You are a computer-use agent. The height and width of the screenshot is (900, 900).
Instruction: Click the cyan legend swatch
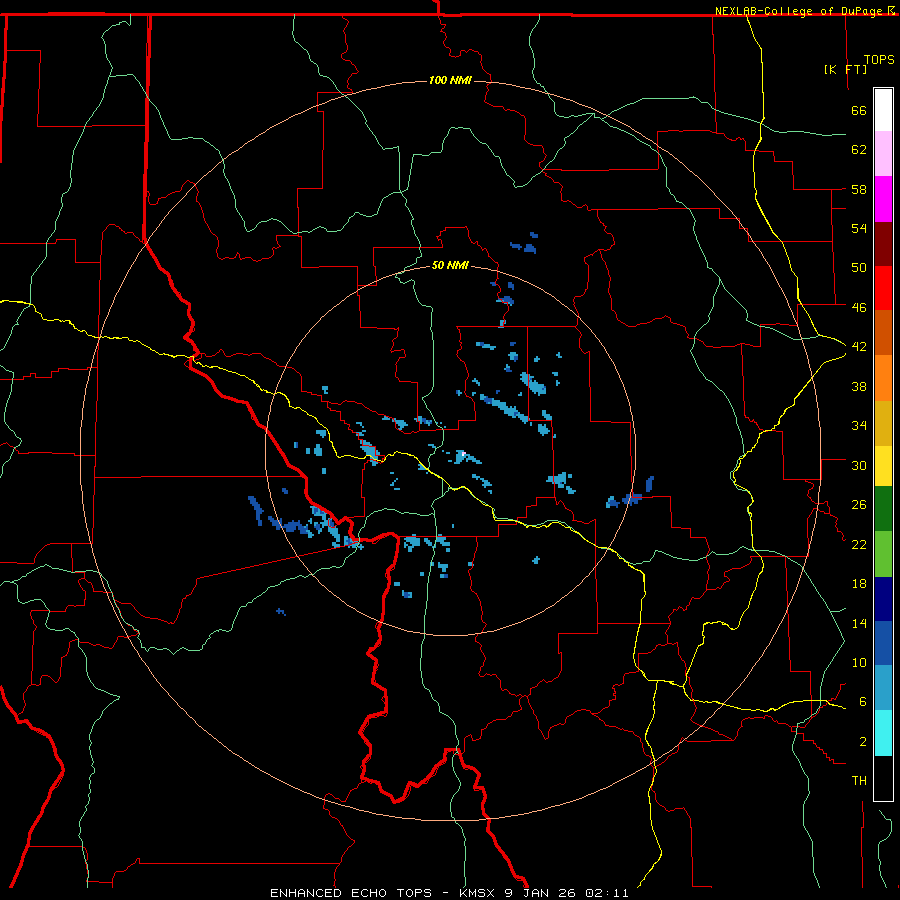pos(883,733)
